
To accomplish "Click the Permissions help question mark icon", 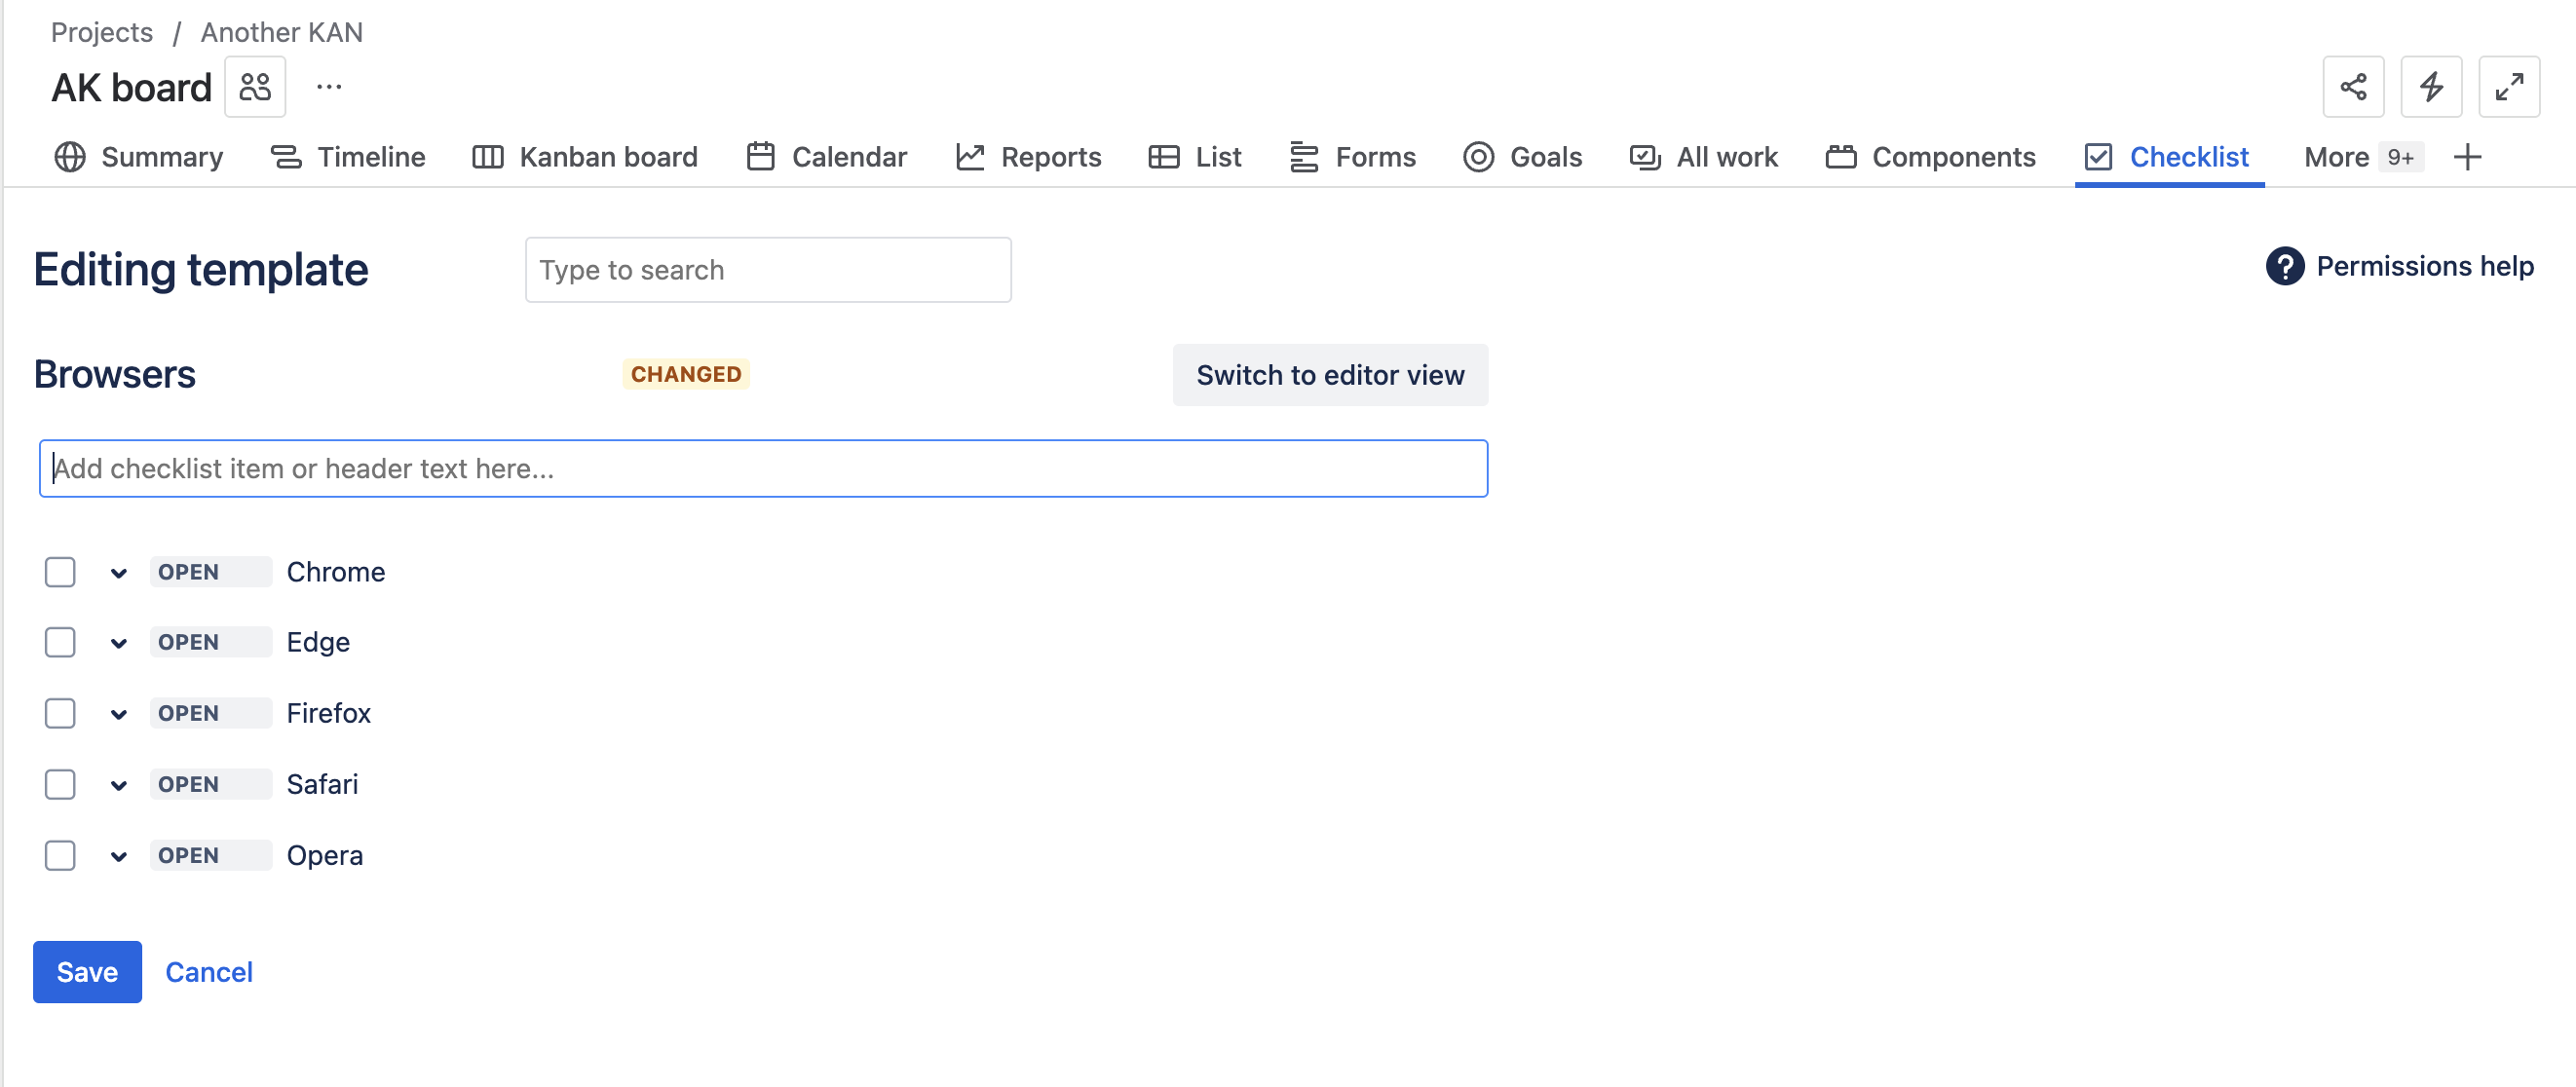I will point(2284,266).
